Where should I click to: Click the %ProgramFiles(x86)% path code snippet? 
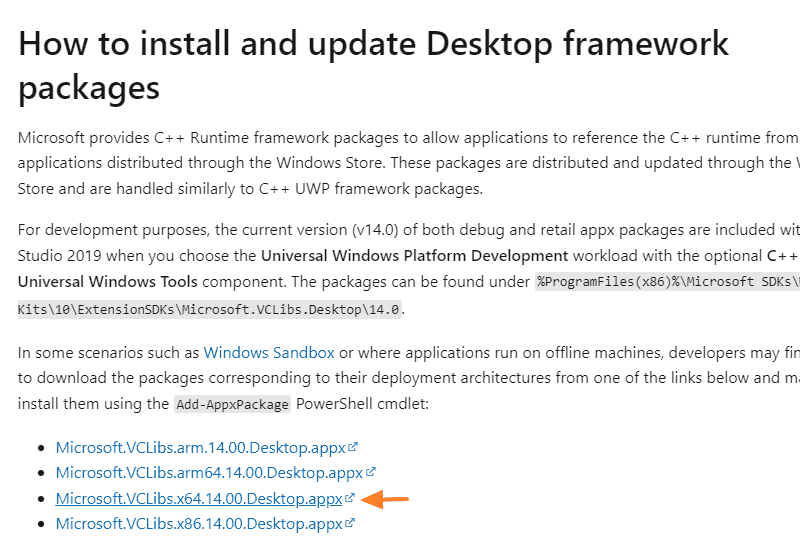667,282
